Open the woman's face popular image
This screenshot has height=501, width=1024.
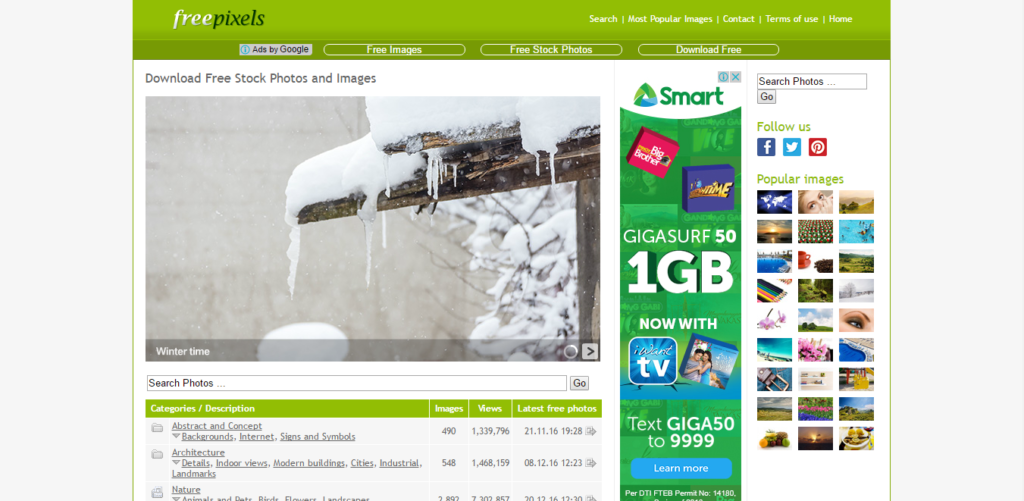click(815, 202)
